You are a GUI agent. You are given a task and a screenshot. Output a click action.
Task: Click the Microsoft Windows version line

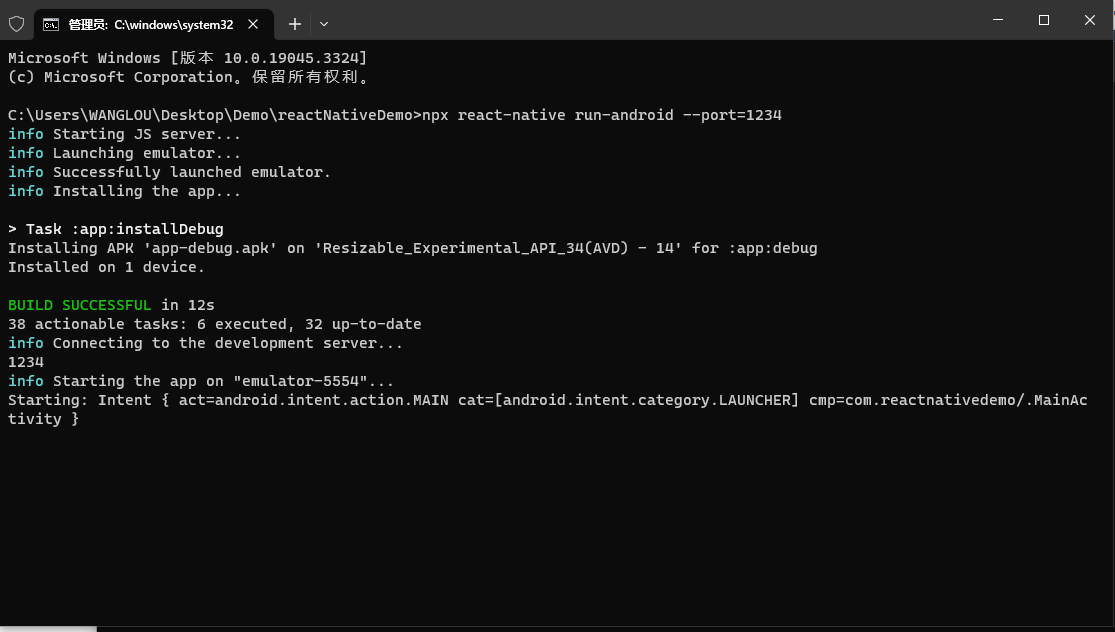coord(188,58)
